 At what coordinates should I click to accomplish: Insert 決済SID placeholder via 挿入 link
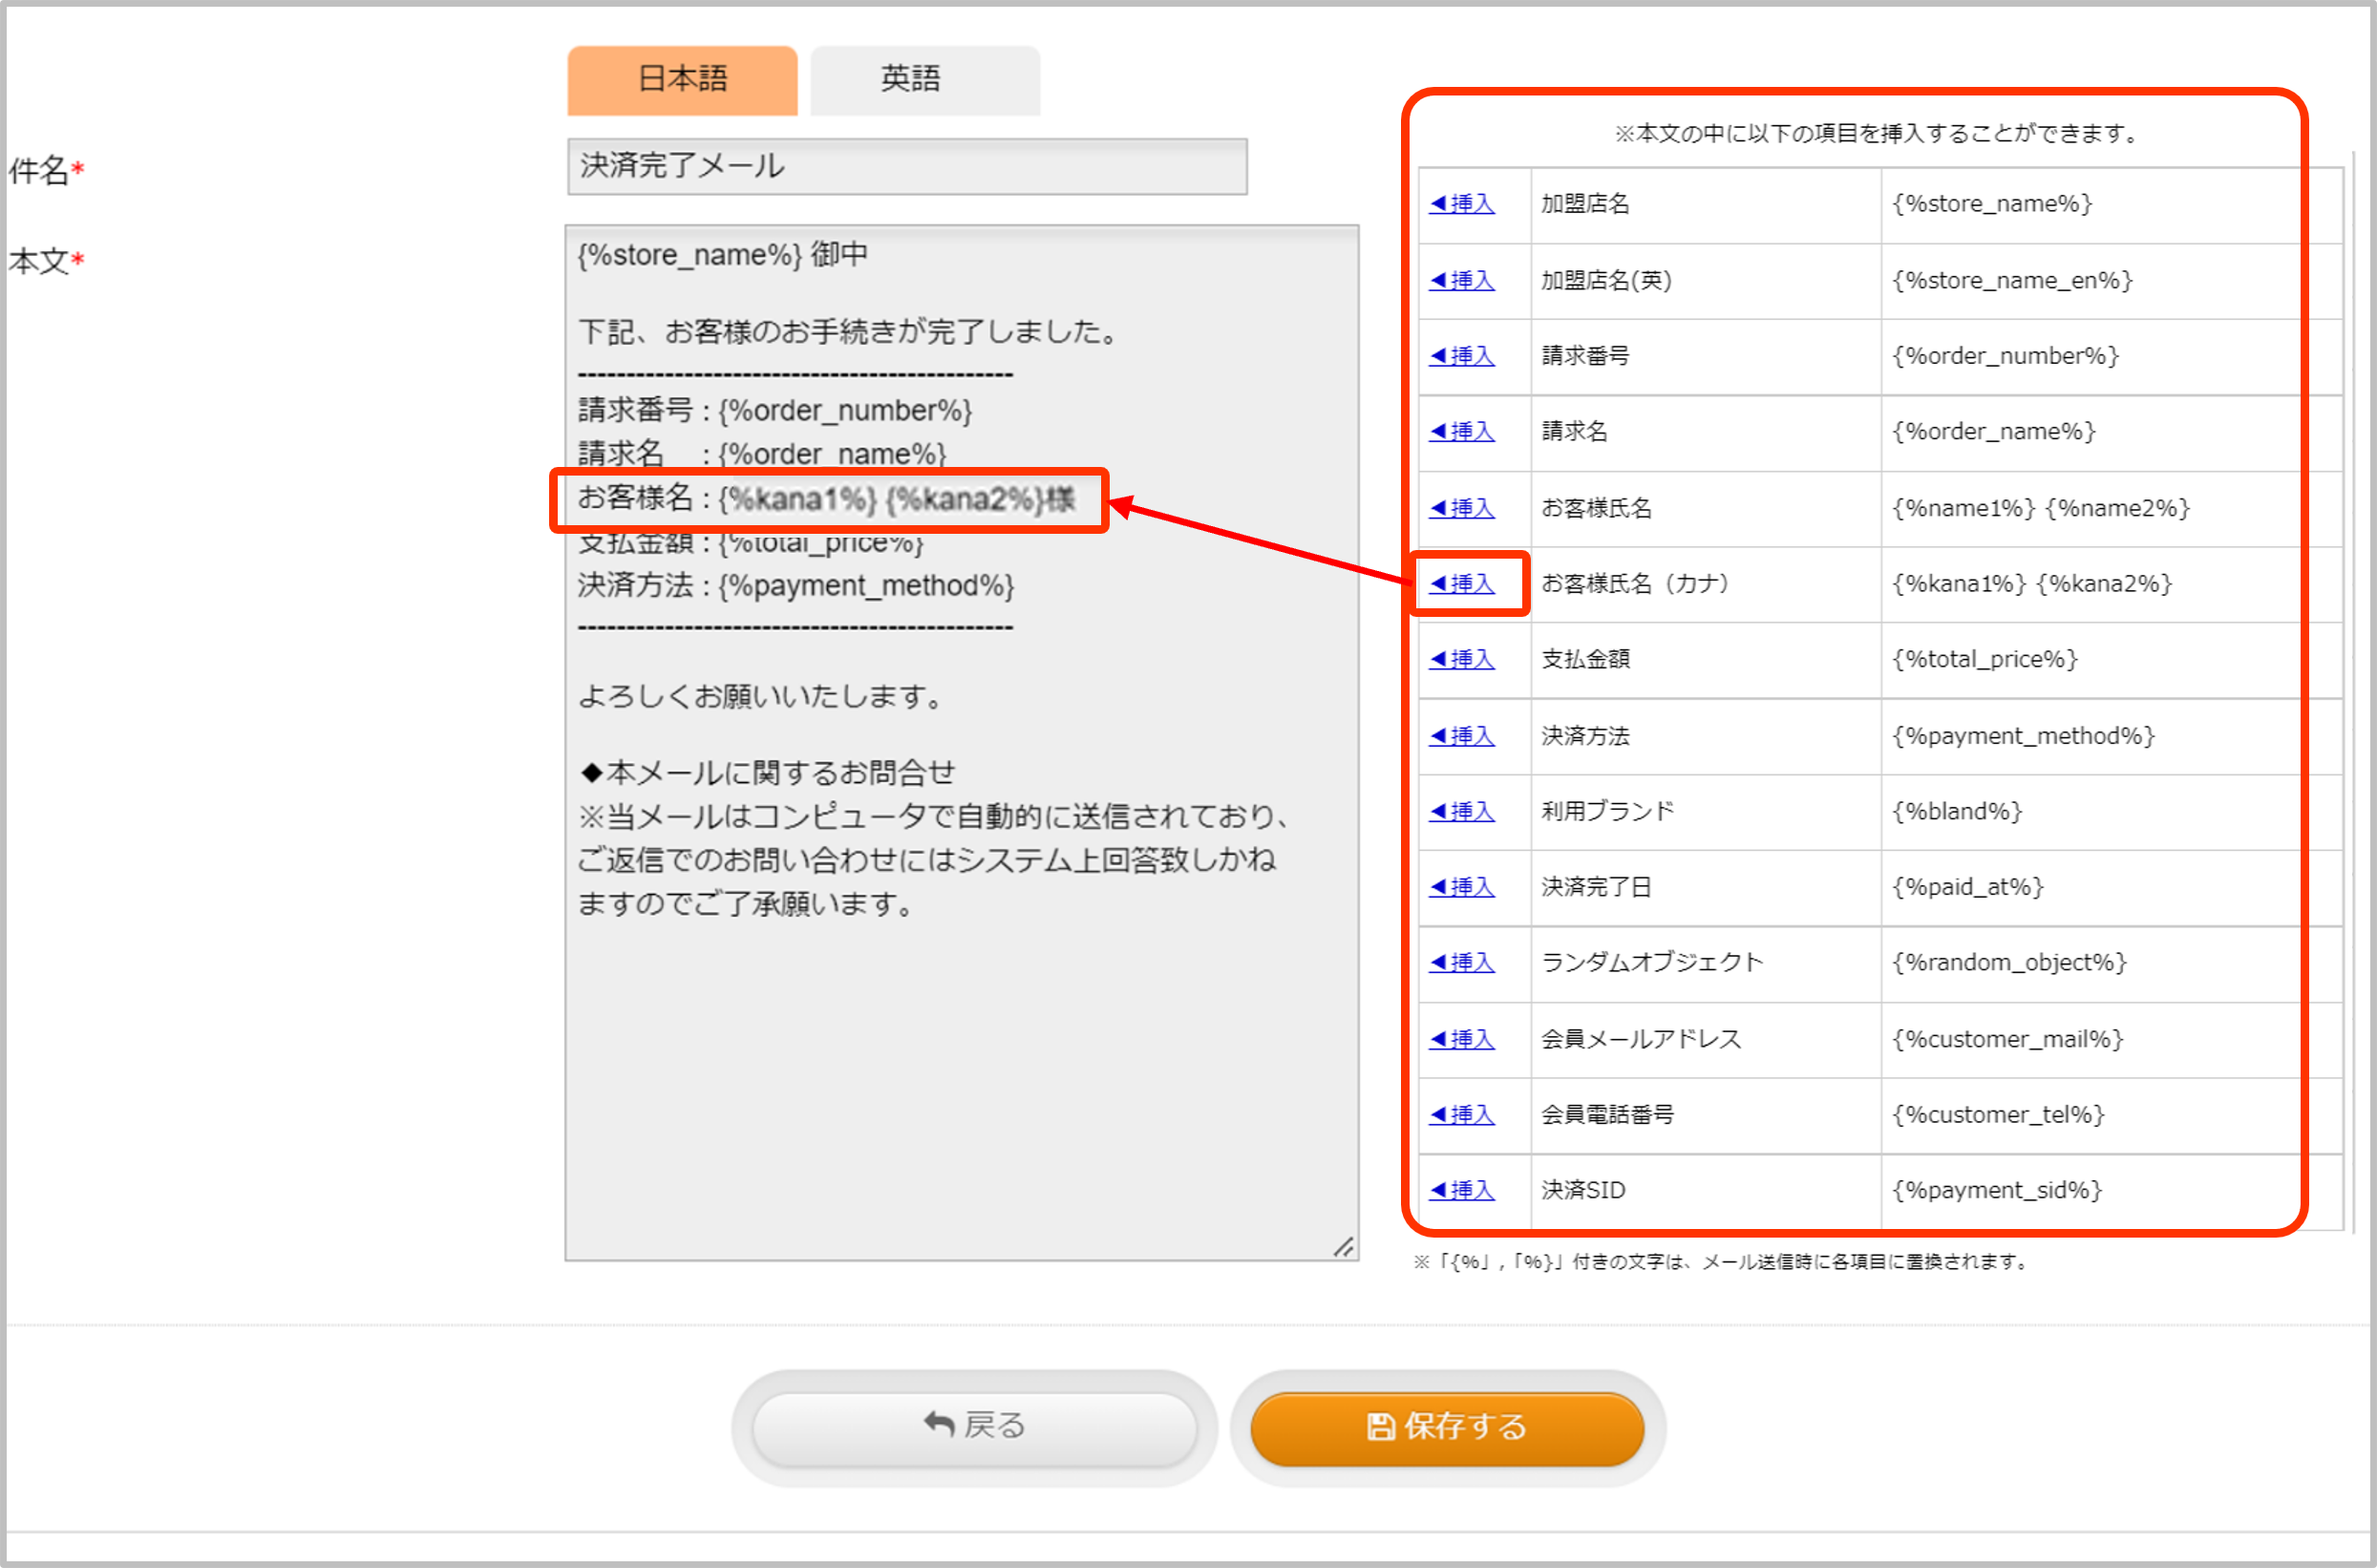tap(1462, 1190)
